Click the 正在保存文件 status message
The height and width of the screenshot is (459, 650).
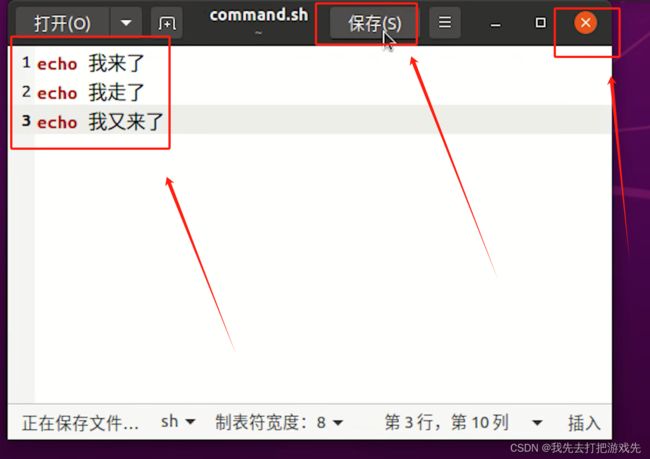click(x=80, y=423)
